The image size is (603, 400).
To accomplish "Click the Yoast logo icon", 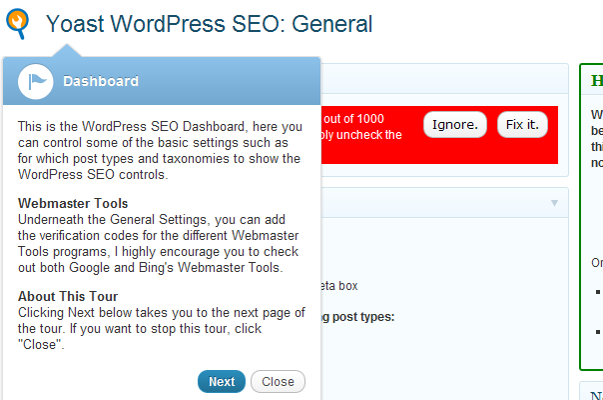I will (19, 24).
